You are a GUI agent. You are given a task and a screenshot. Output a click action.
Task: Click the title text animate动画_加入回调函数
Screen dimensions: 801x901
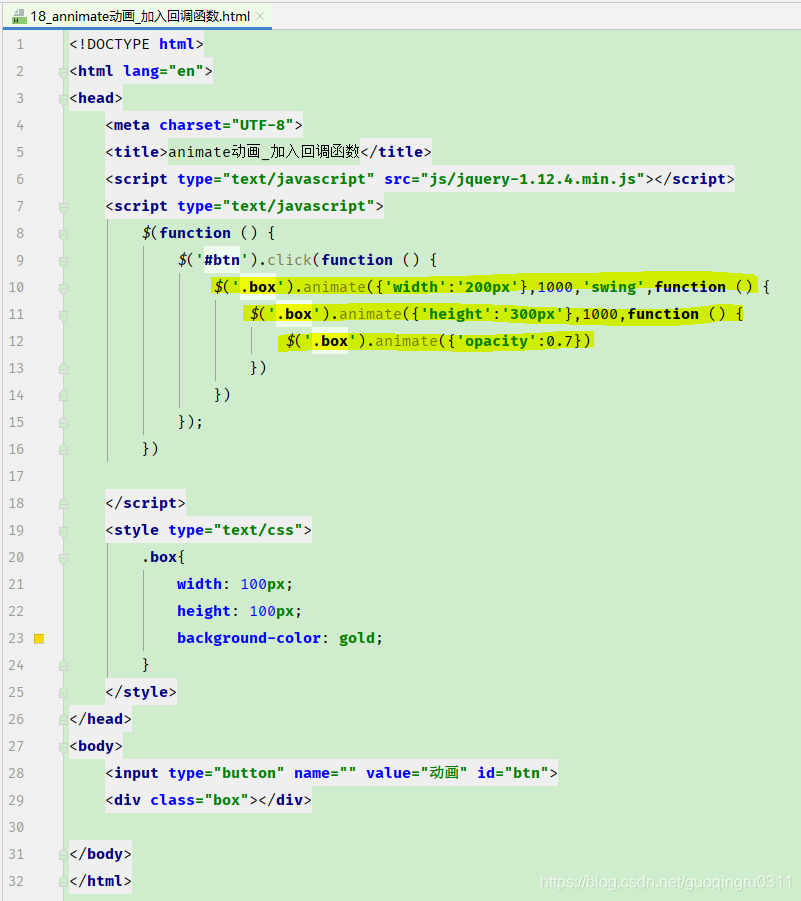pyautogui.click(x=264, y=152)
